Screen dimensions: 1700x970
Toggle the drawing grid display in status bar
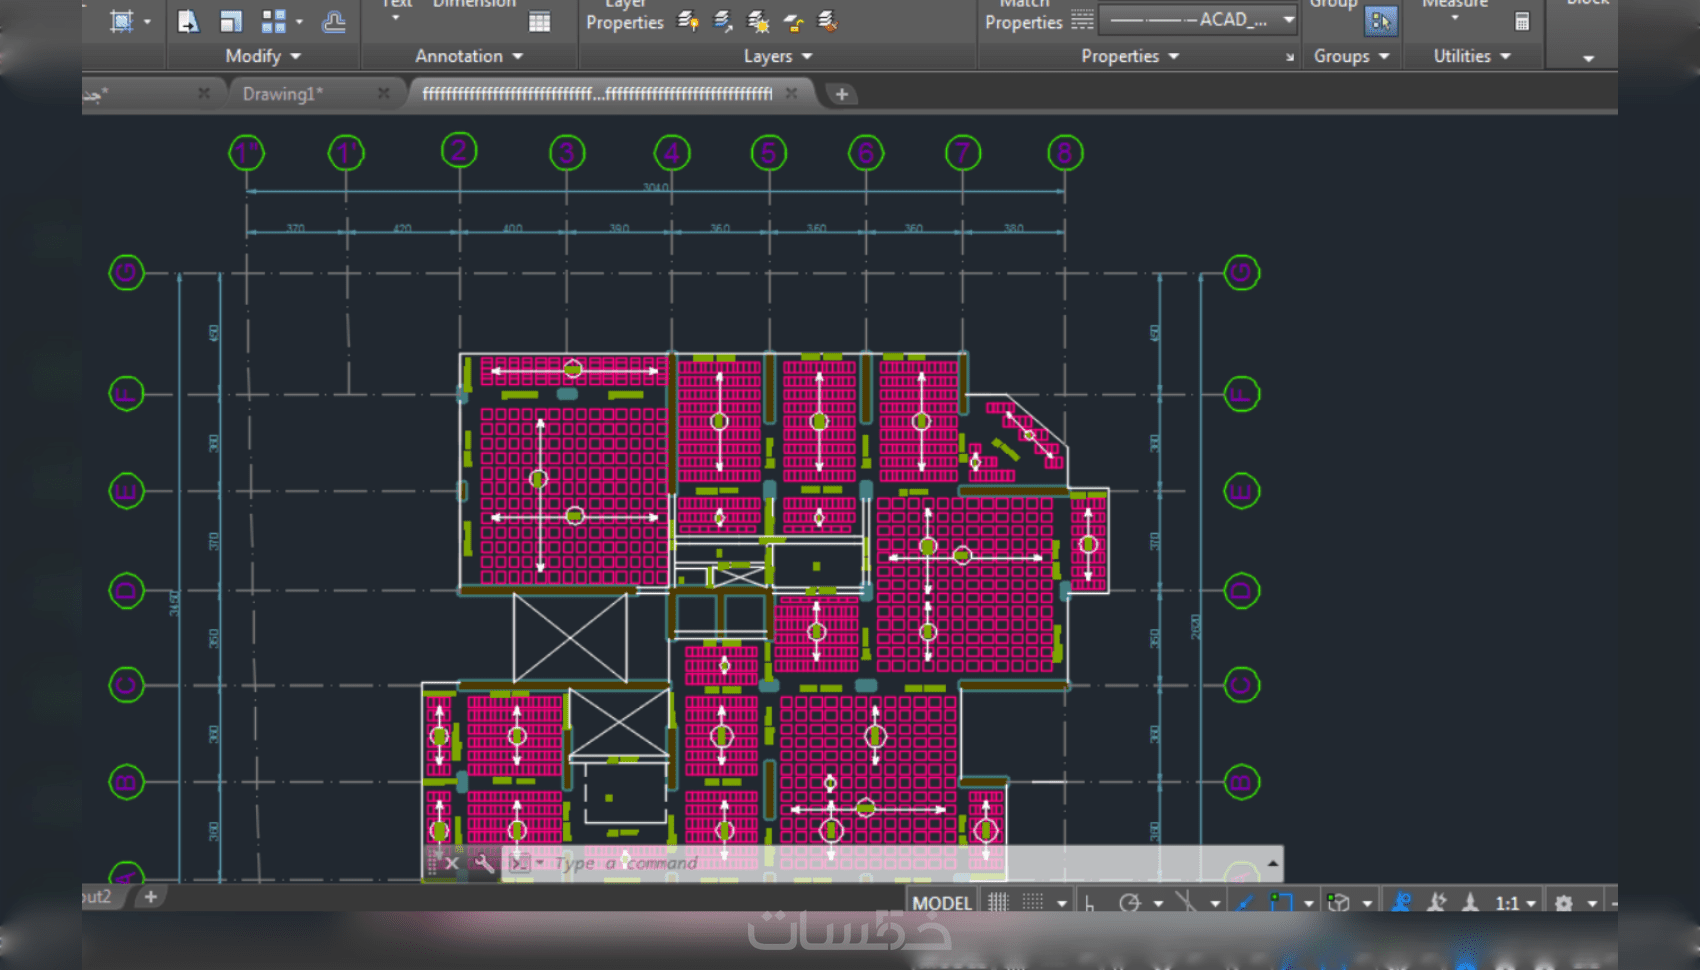998,903
